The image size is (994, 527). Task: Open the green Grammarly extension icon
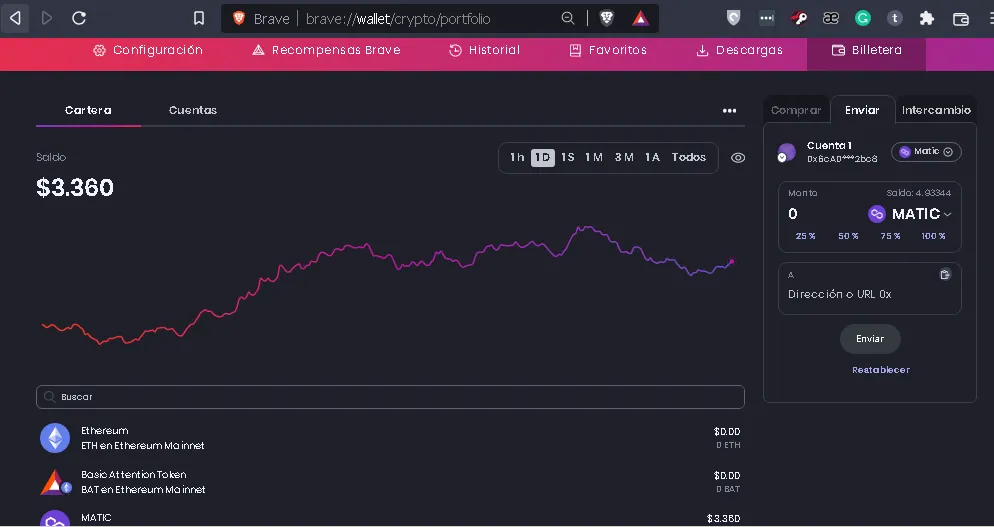click(863, 18)
